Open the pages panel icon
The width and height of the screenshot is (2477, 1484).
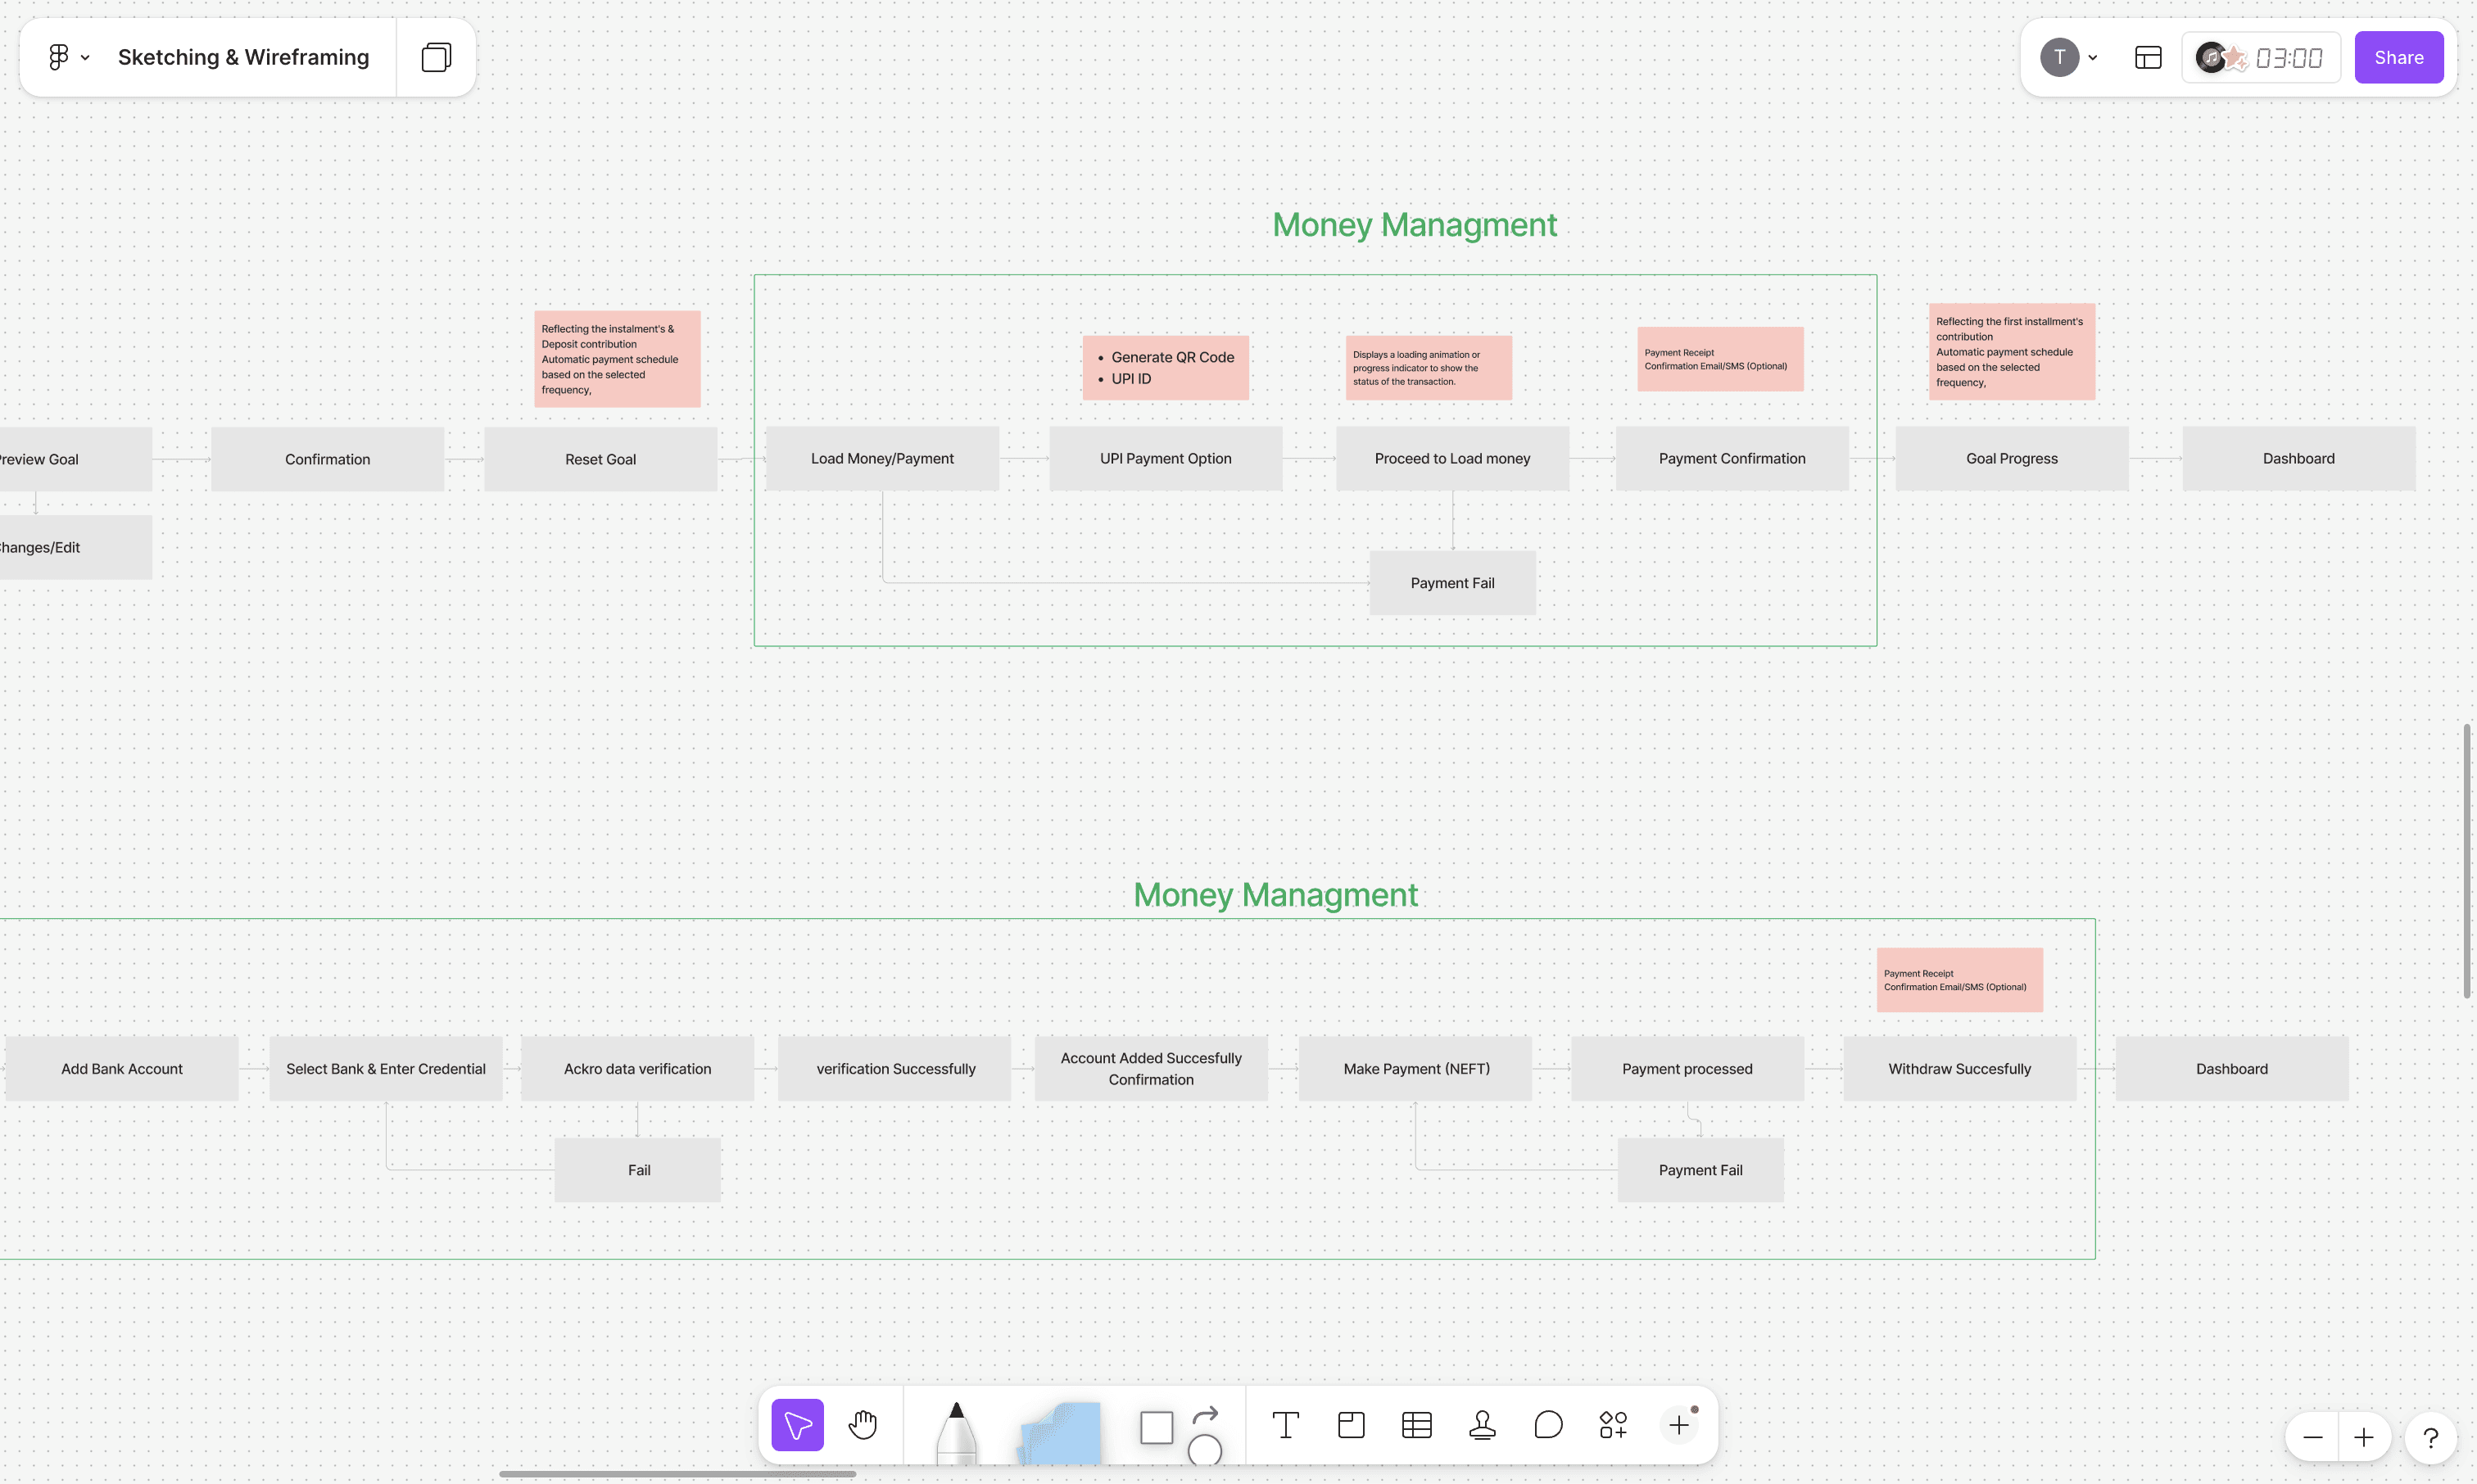coord(436,57)
